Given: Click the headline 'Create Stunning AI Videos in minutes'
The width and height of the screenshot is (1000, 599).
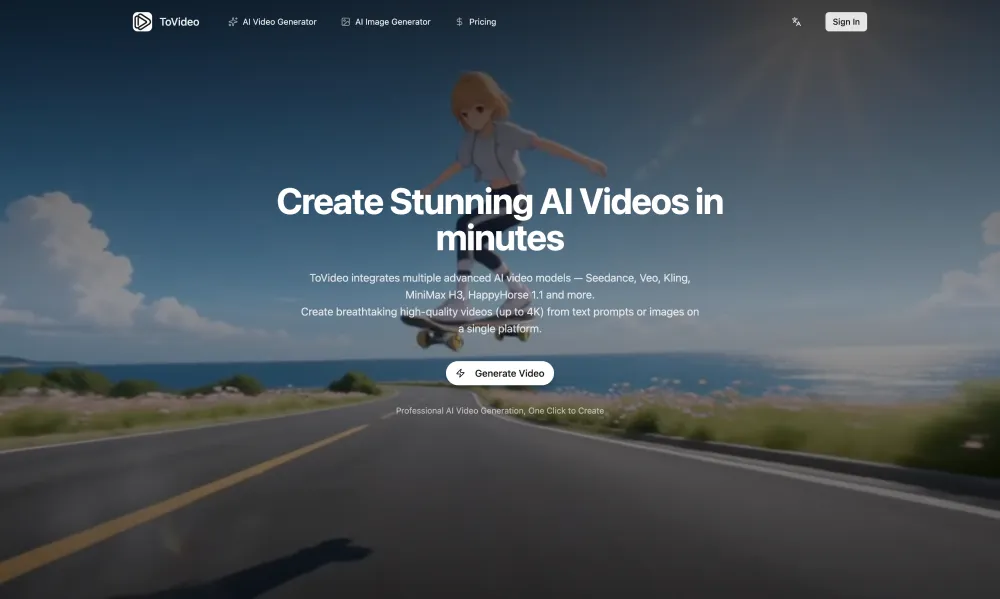Looking at the screenshot, I should 500,219.
